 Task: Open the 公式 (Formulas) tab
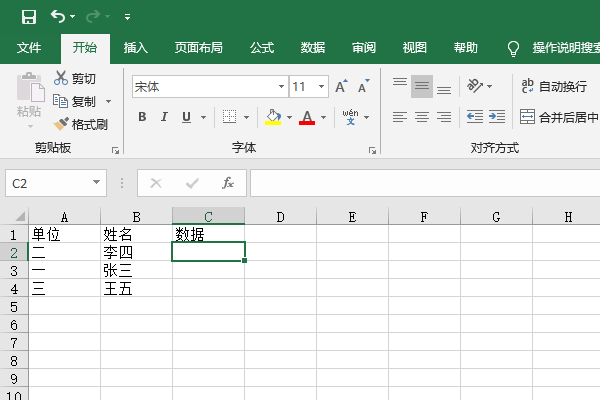pyautogui.click(x=262, y=47)
